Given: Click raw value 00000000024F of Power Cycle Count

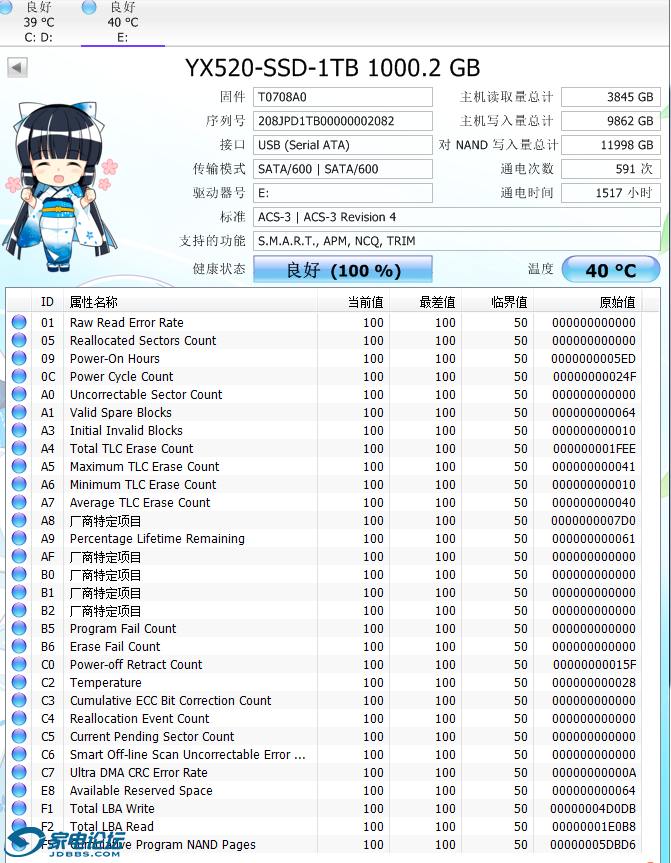Looking at the screenshot, I should point(594,376).
